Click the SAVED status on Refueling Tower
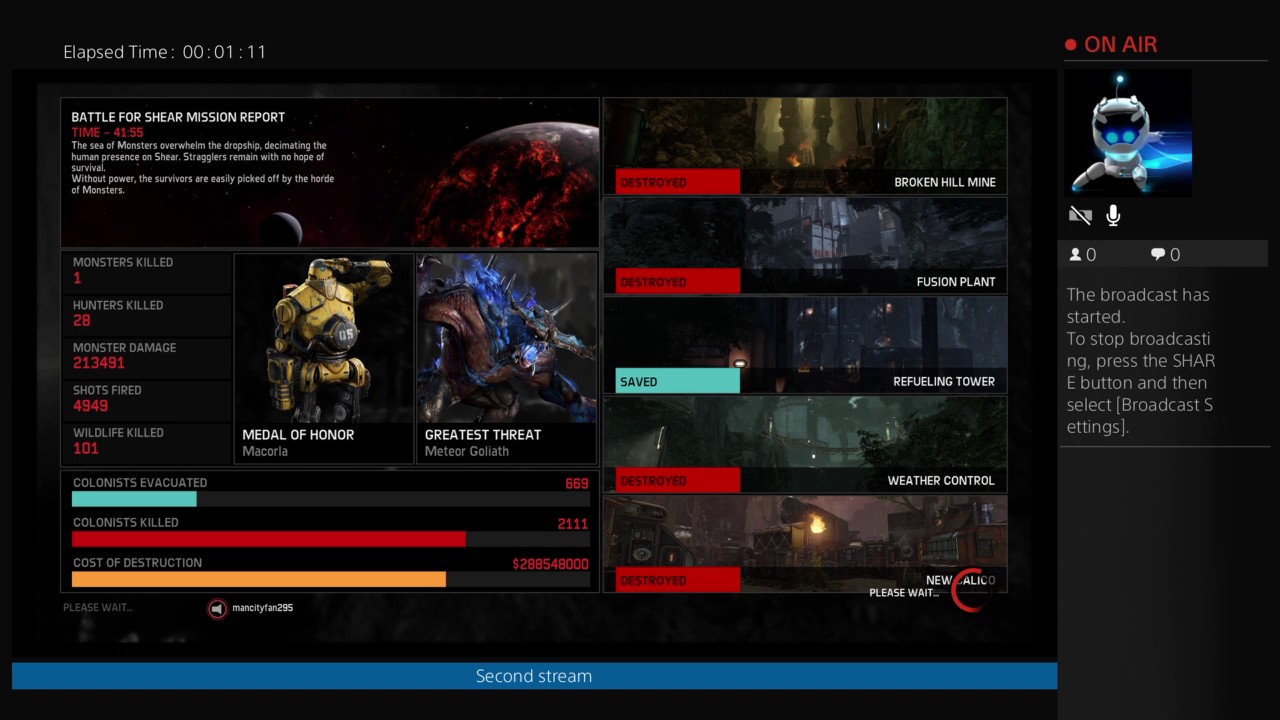This screenshot has width=1280, height=720. coord(678,381)
